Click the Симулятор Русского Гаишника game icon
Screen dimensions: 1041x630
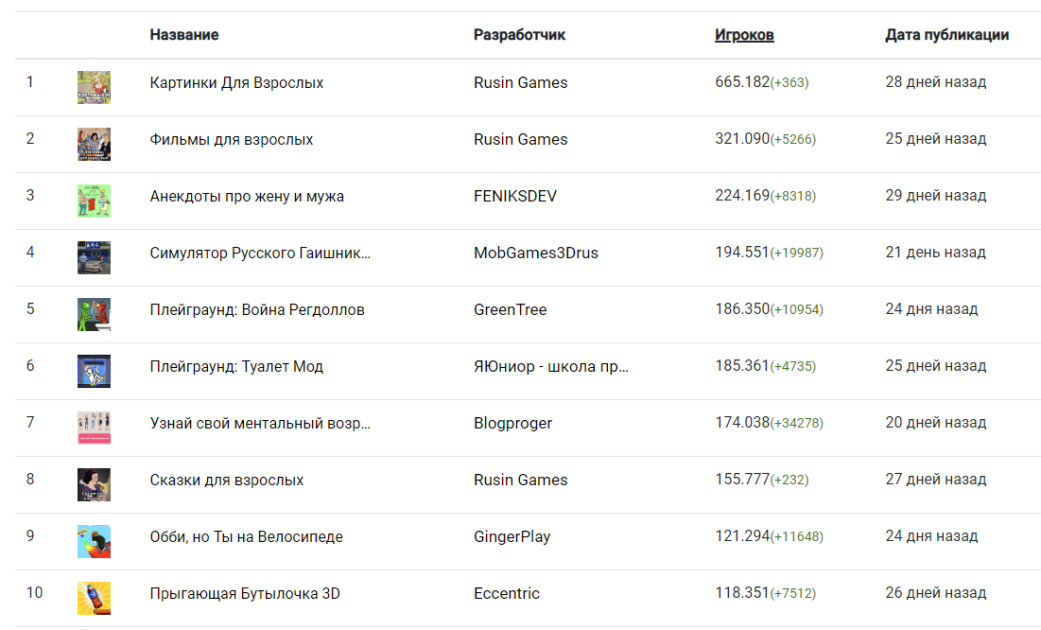click(94, 257)
